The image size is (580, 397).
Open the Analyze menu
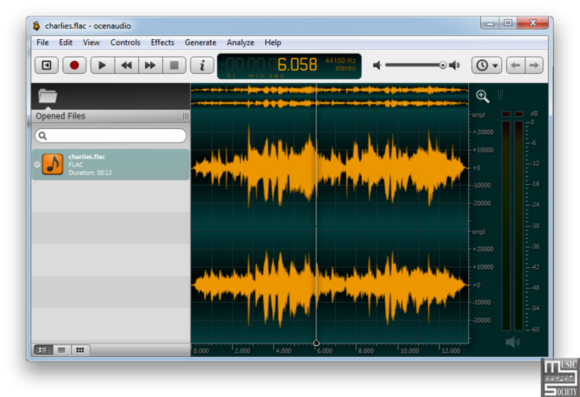tap(240, 43)
